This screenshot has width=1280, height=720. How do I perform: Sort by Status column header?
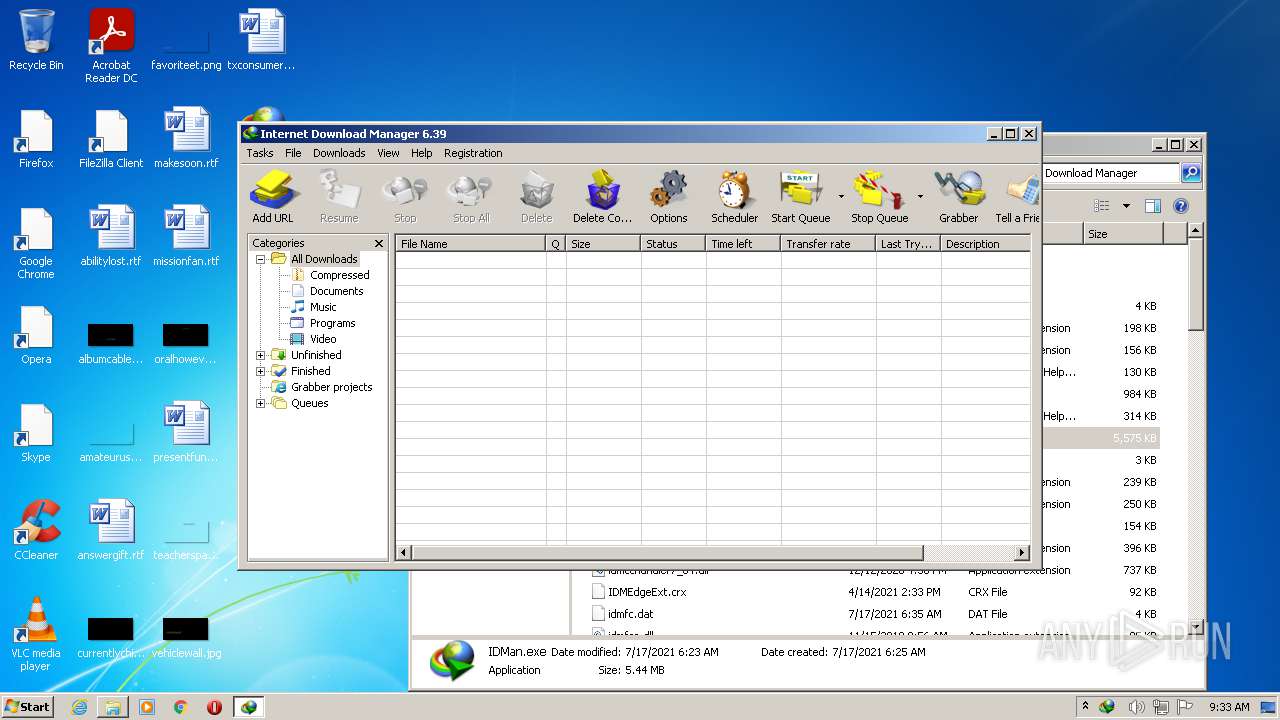click(673, 244)
